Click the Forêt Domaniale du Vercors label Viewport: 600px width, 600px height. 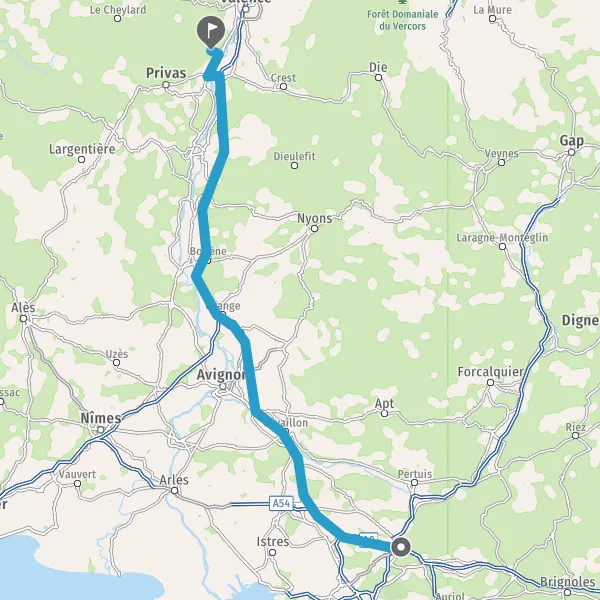tap(402, 20)
